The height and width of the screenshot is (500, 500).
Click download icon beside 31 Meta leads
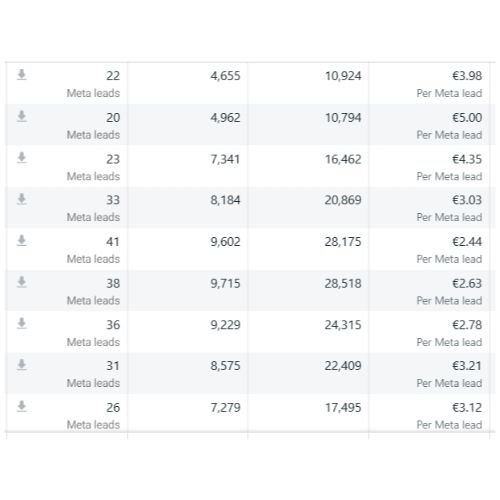click(22, 365)
